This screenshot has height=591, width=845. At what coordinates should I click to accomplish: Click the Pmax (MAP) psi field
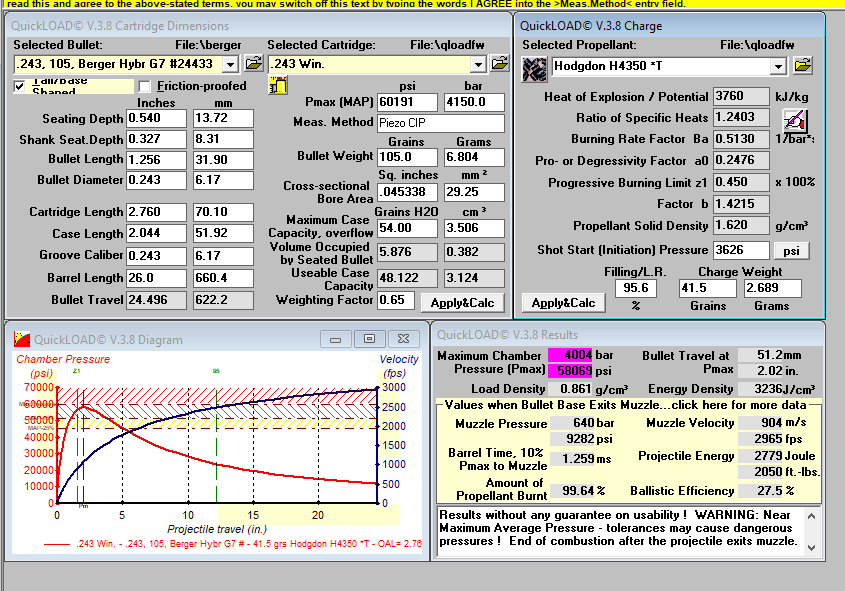(x=407, y=102)
